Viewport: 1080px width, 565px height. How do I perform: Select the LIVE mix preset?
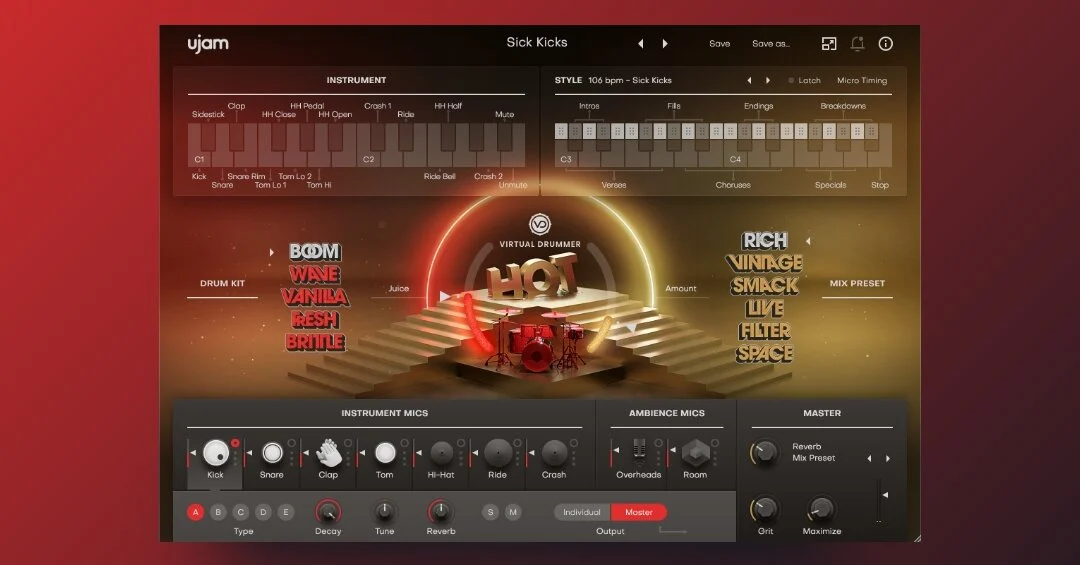click(x=765, y=309)
